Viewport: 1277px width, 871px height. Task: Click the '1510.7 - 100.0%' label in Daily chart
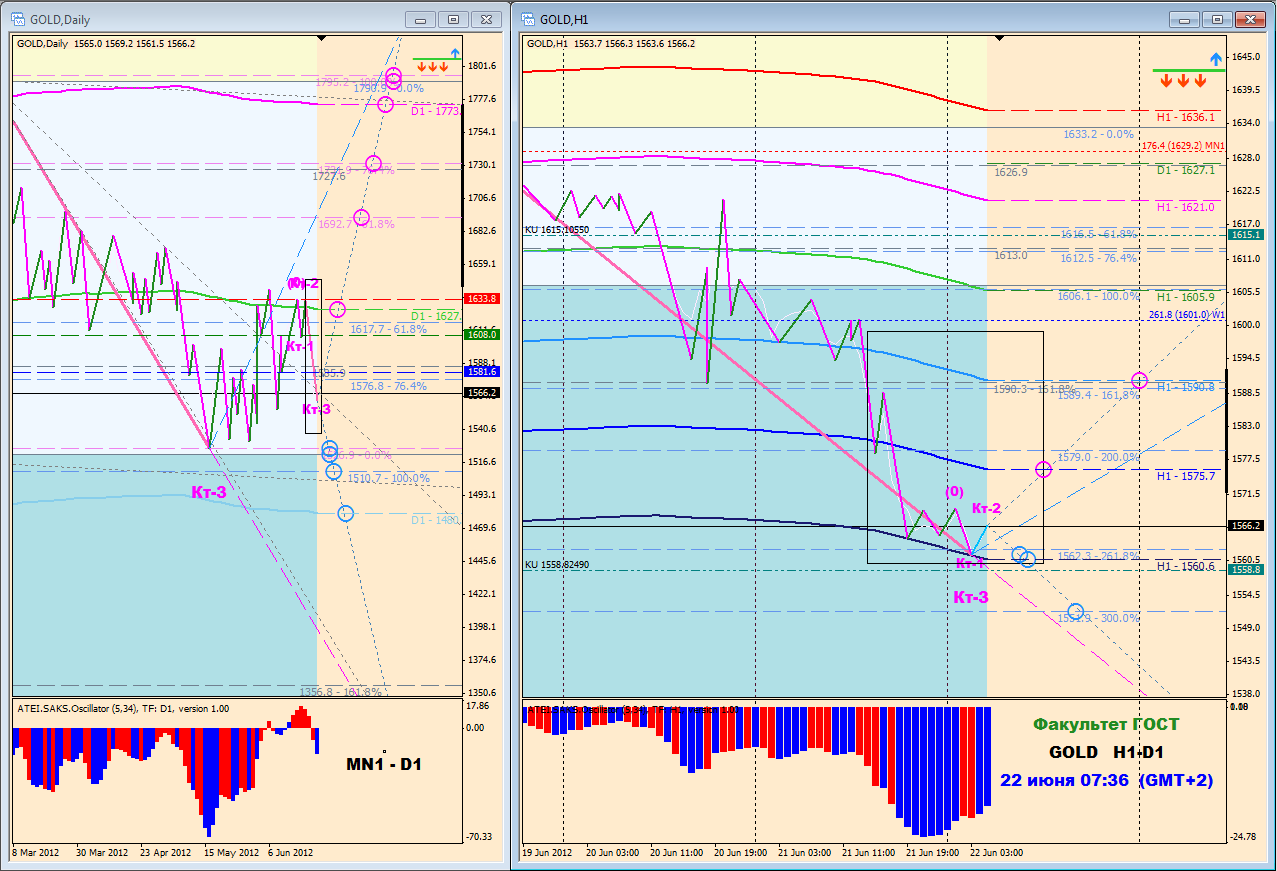(389, 478)
